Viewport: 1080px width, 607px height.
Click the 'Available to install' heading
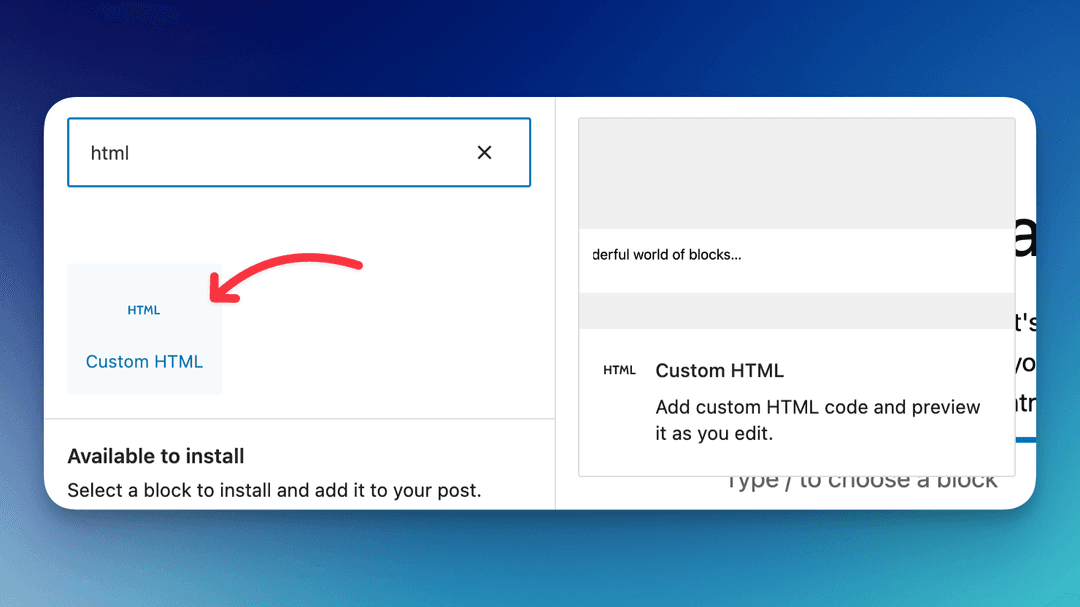point(156,456)
